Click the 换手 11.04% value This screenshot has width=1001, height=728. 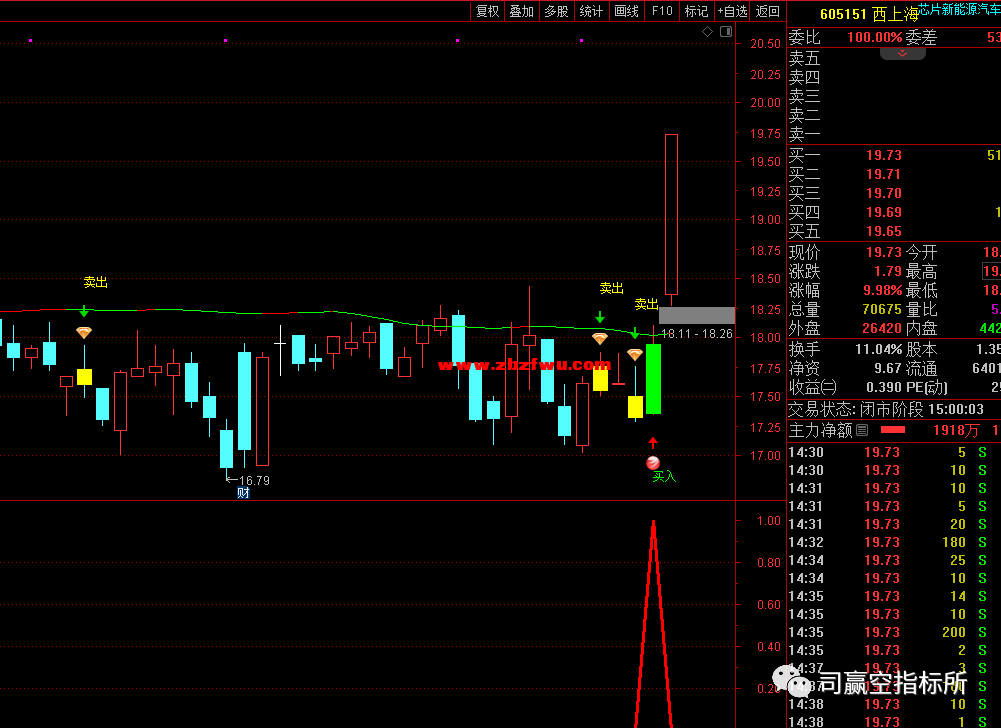coord(878,349)
